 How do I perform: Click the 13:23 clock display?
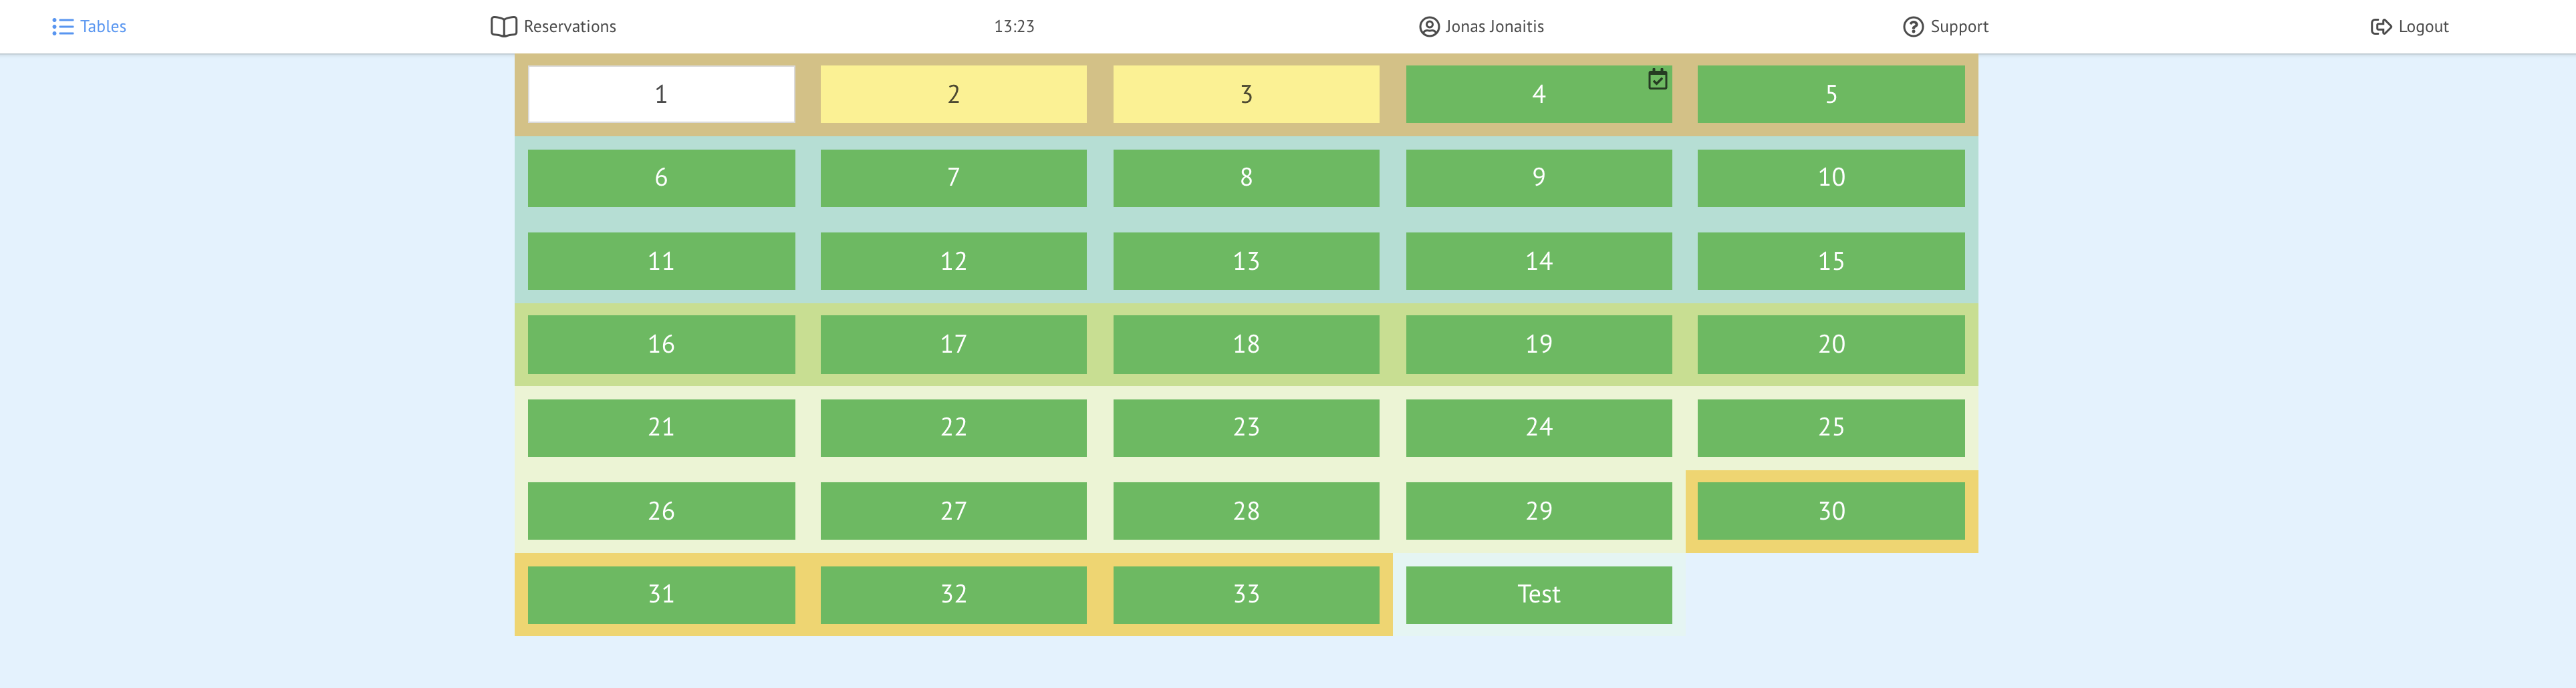1014,27
